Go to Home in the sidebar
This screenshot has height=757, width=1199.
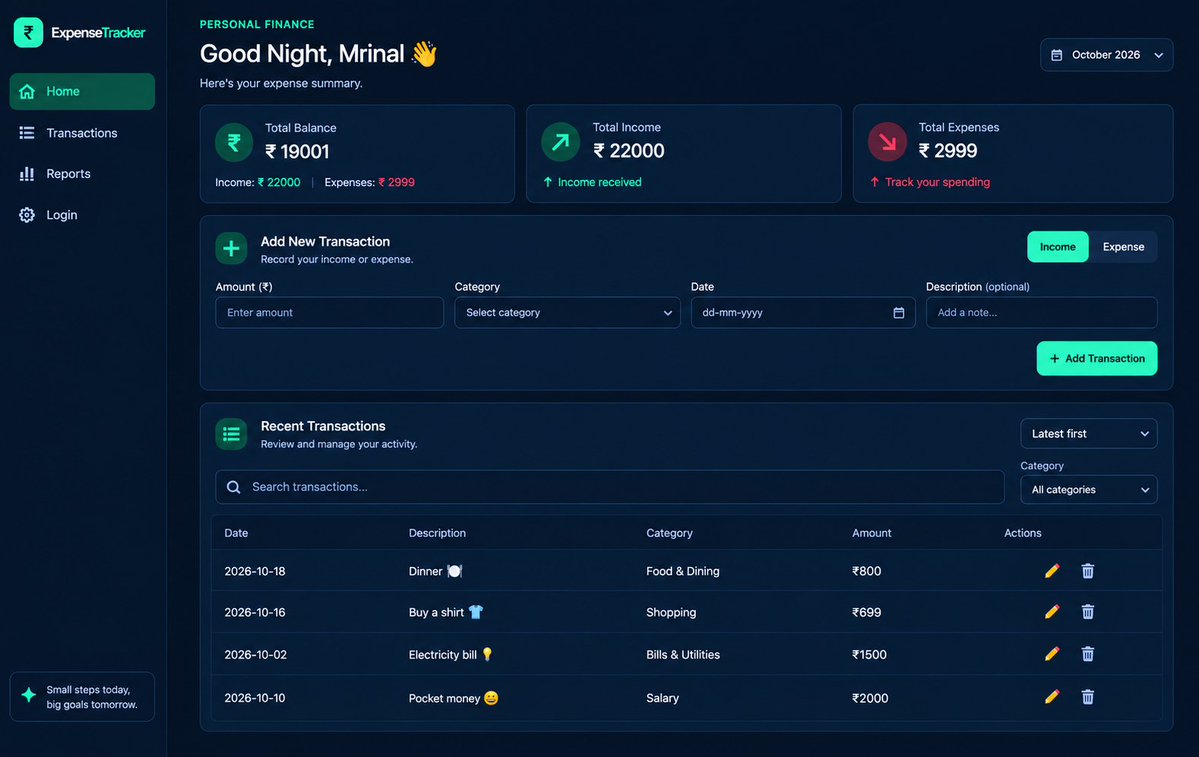pyautogui.click(x=82, y=92)
